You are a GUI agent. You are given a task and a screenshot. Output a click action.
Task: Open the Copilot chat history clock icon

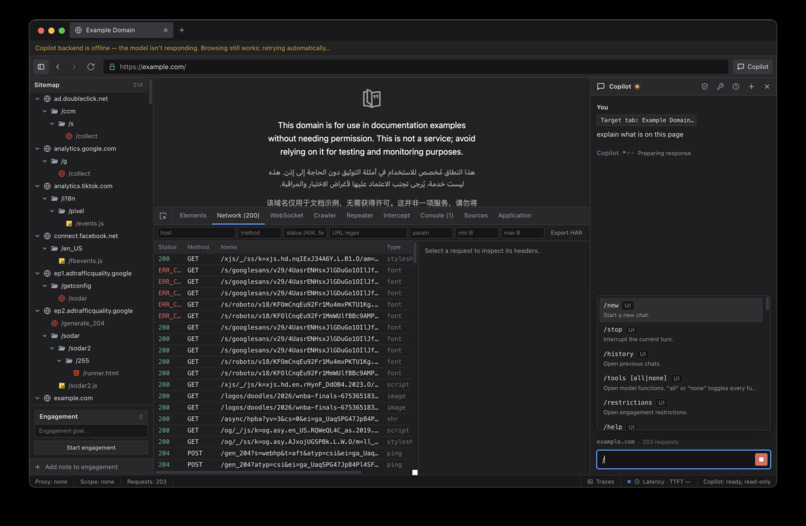coord(736,86)
